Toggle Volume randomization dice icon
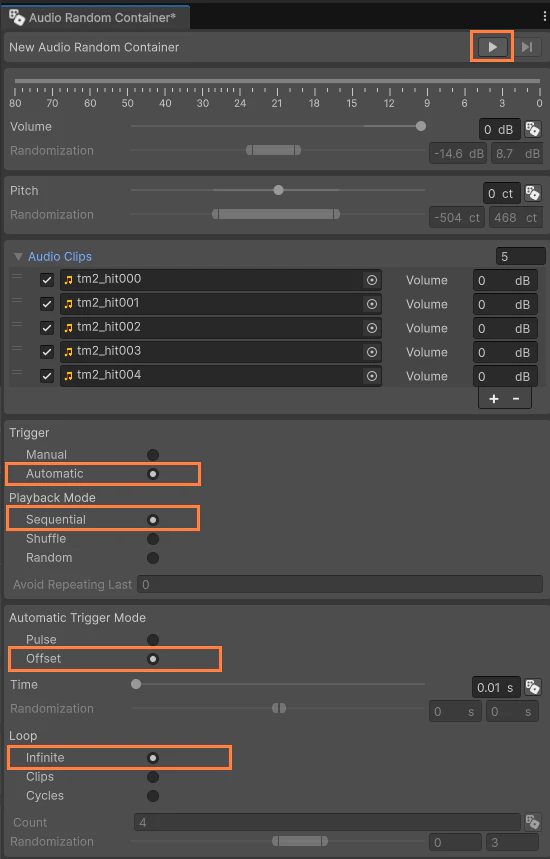The height and width of the screenshot is (859, 550). [x=532, y=129]
